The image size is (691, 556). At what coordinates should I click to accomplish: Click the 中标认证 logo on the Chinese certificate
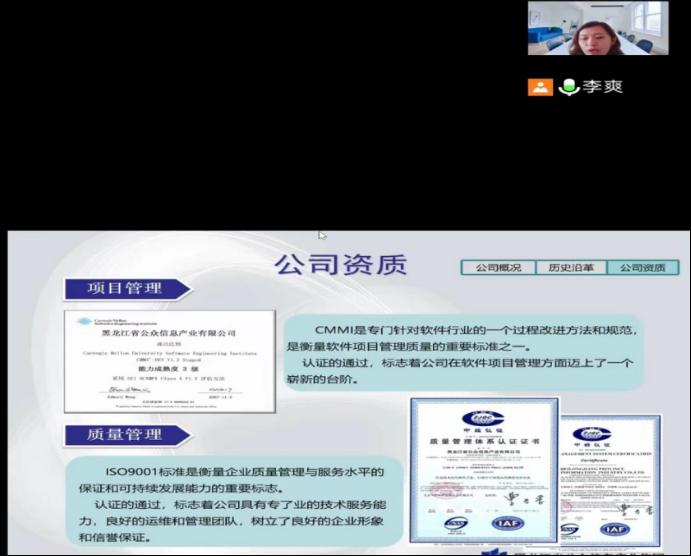tap(481, 421)
